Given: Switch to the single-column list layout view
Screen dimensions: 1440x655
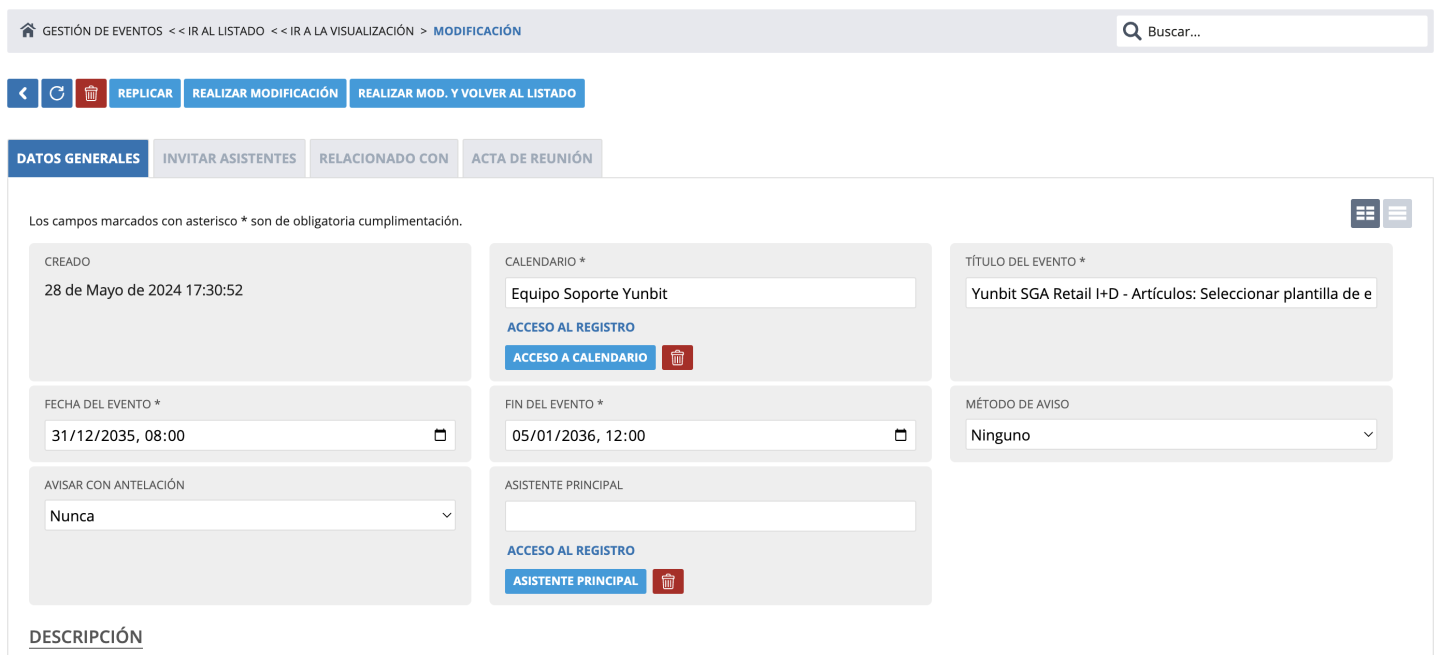Looking at the screenshot, I should (x=1397, y=213).
